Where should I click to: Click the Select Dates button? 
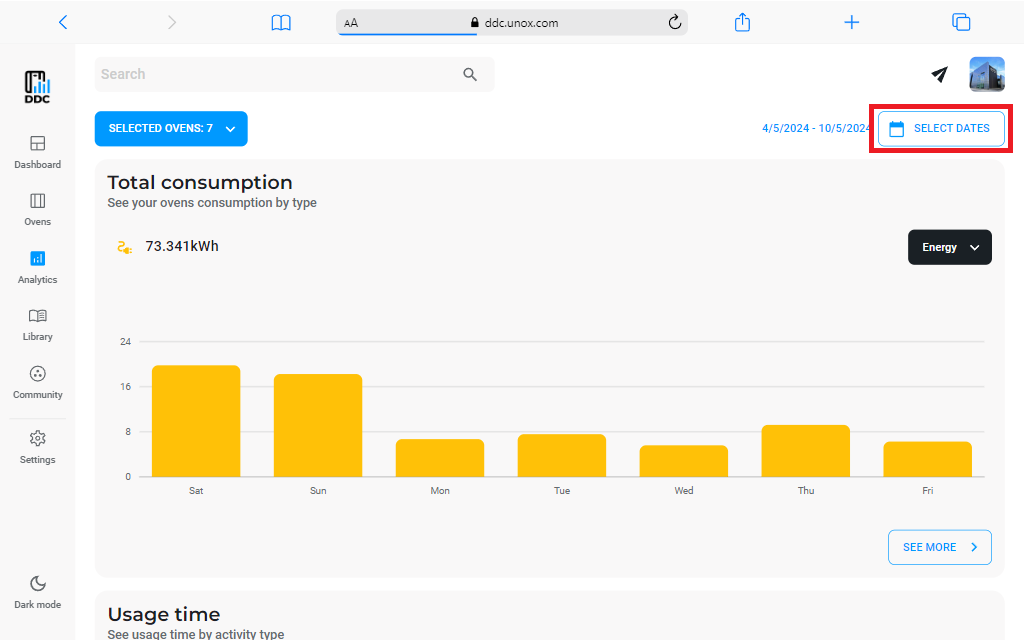pos(941,129)
